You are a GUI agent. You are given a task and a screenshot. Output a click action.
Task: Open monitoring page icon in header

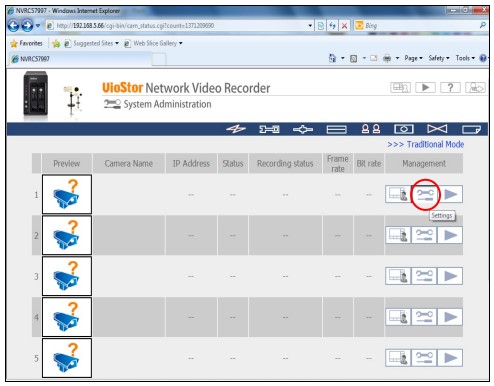(400, 87)
